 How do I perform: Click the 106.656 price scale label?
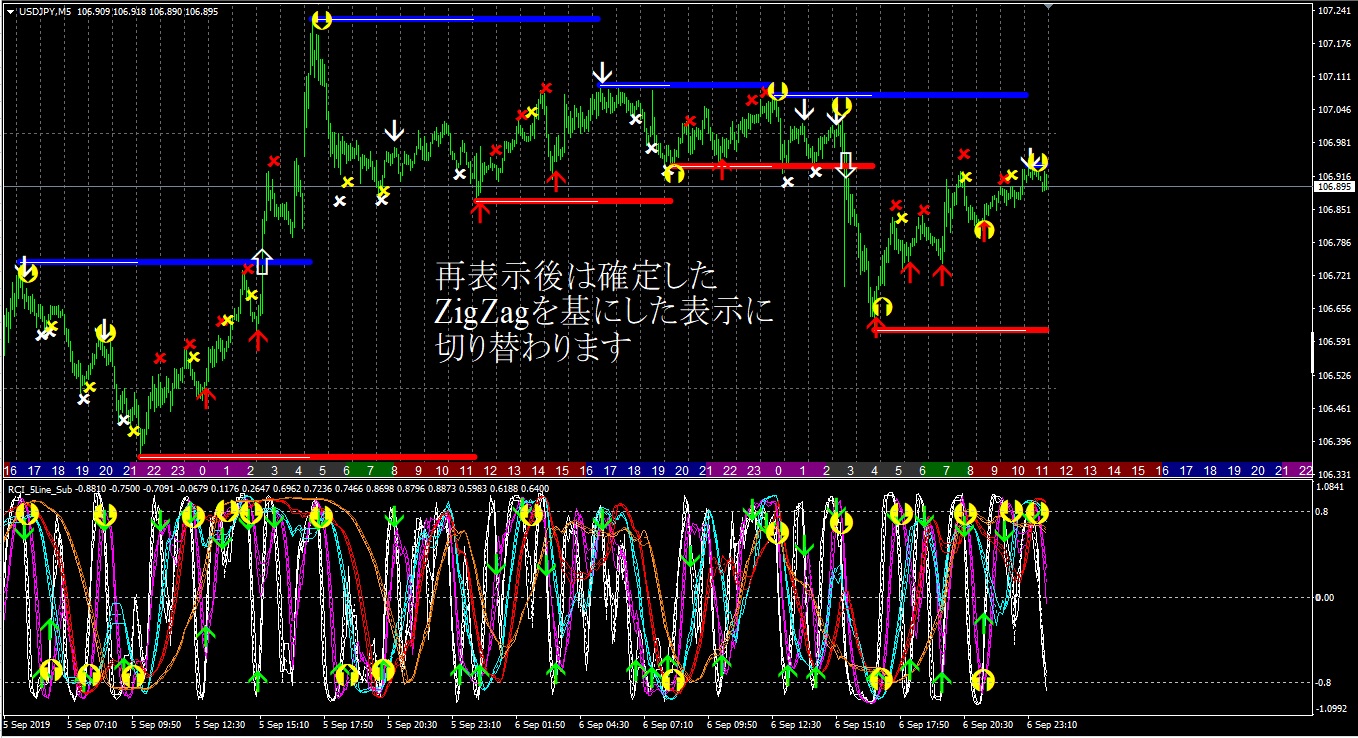[x=1333, y=309]
